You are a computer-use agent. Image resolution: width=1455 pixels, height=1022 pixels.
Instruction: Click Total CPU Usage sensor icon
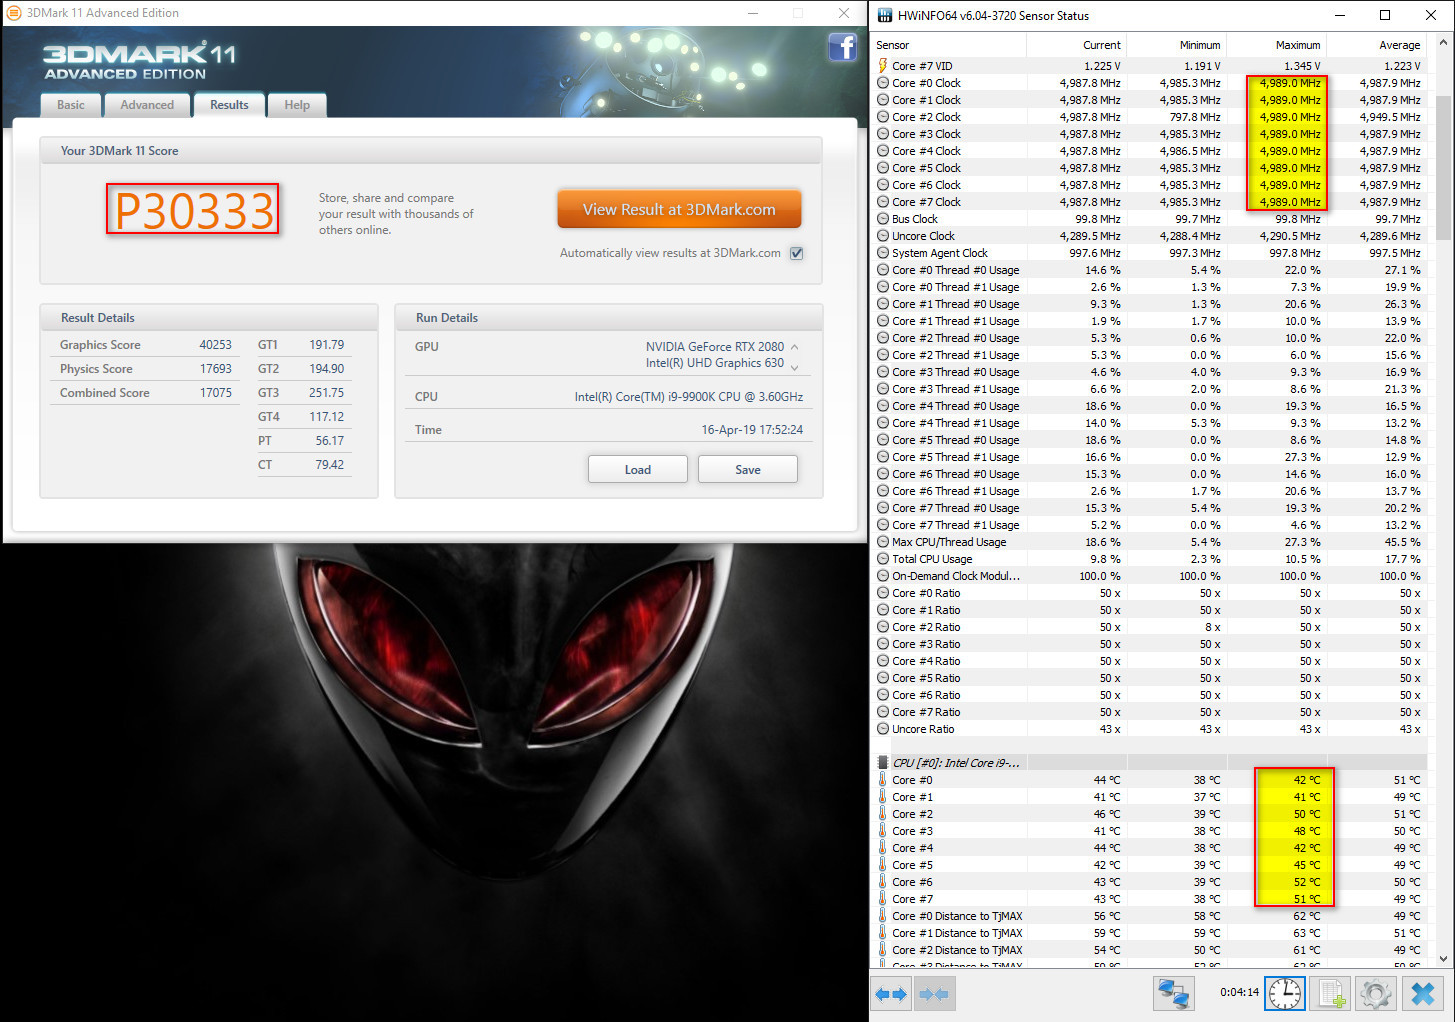[x=883, y=559]
